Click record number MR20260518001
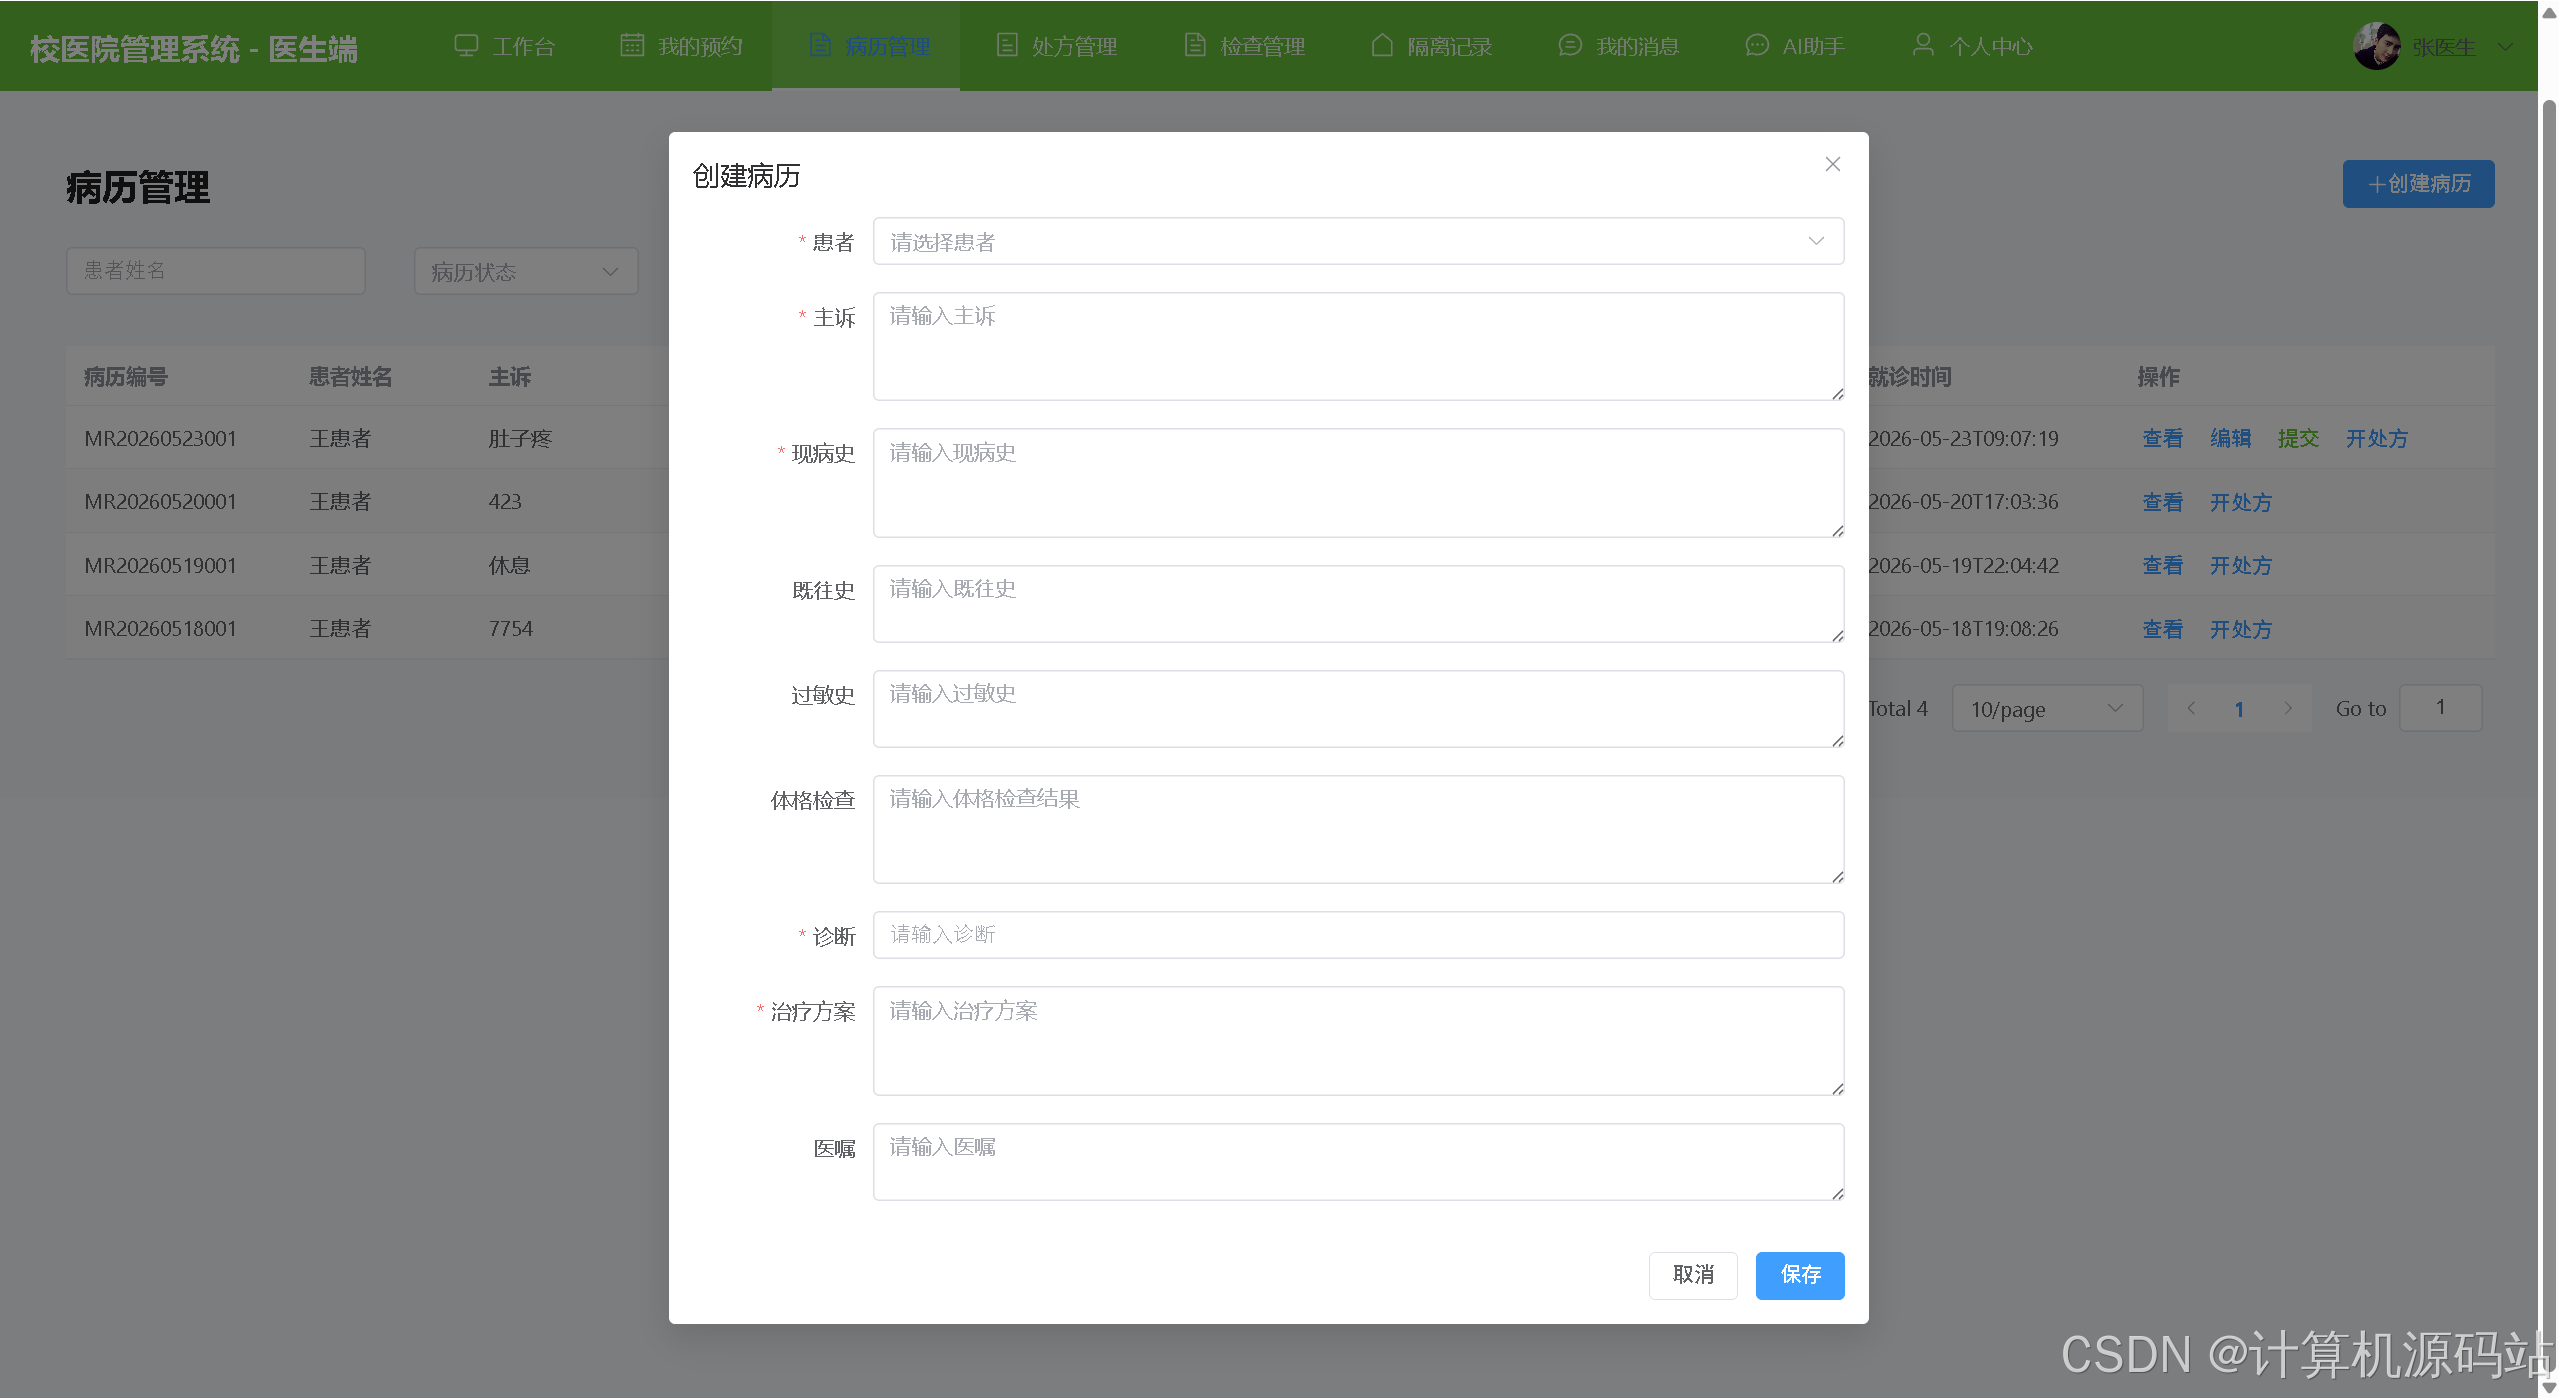 (160, 628)
